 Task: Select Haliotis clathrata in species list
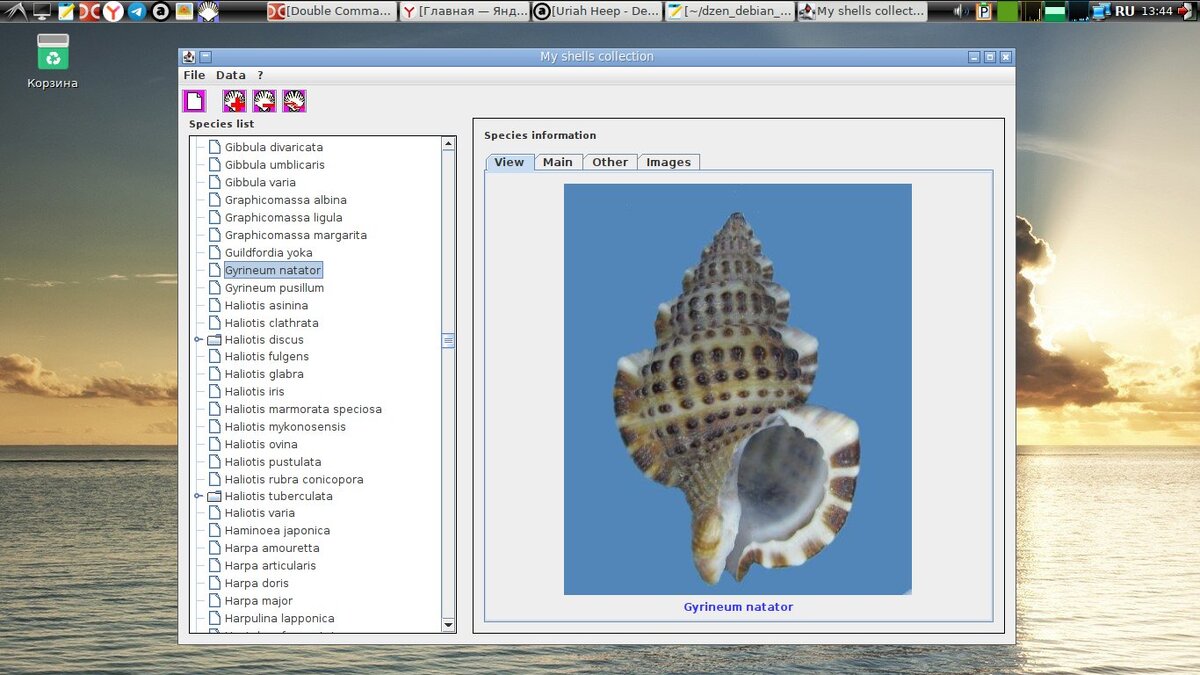tap(272, 323)
